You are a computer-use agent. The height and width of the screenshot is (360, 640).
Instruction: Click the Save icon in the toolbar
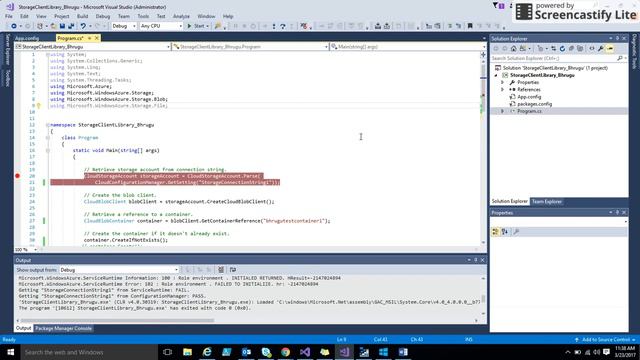point(62,26)
